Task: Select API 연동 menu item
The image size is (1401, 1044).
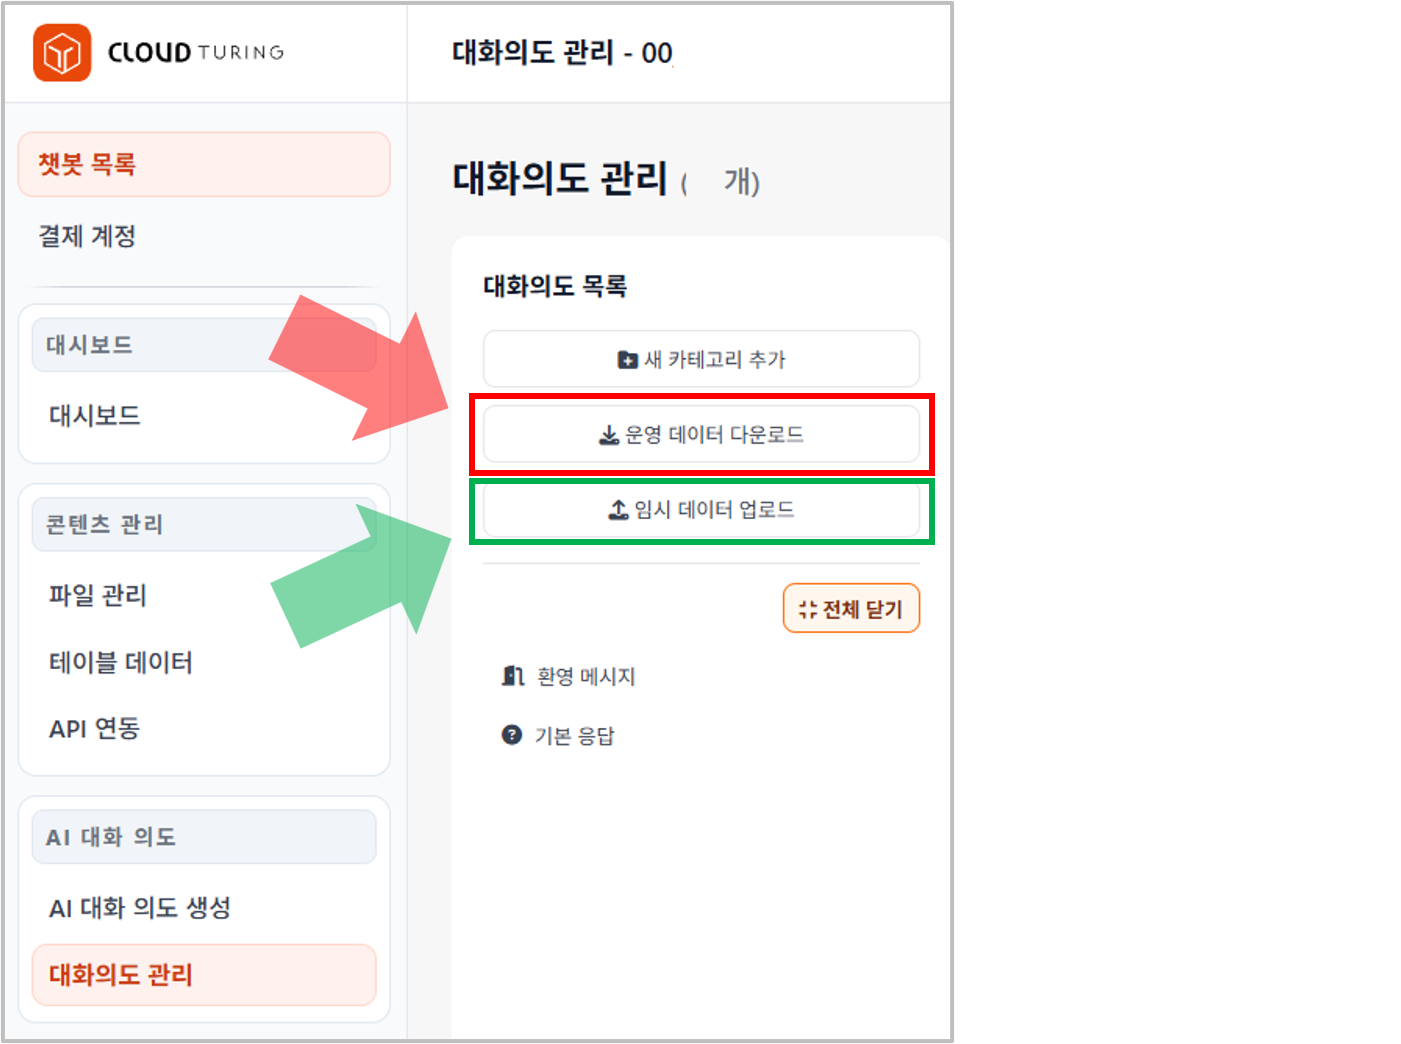Action: point(95,728)
